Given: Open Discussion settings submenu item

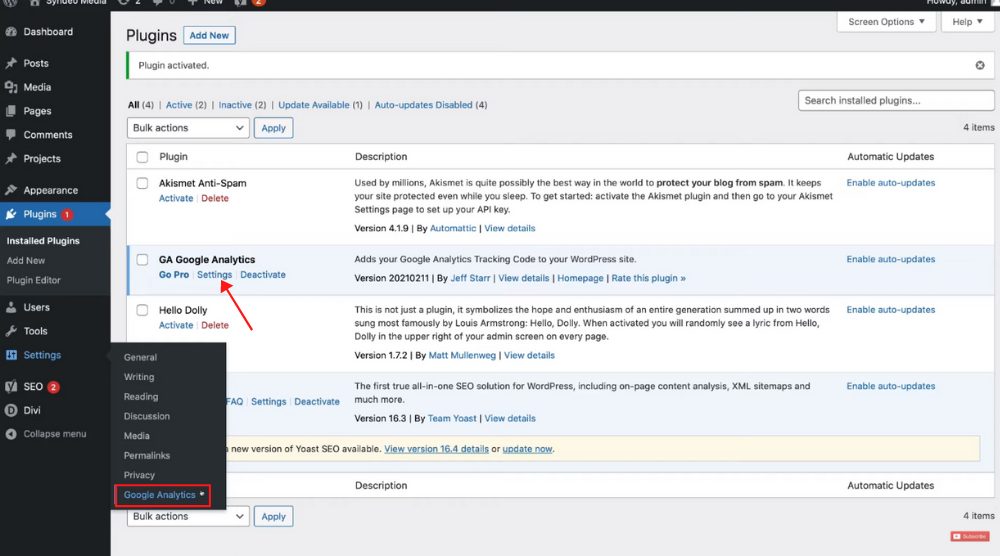Looking at the screenshot, I should 147,416.
